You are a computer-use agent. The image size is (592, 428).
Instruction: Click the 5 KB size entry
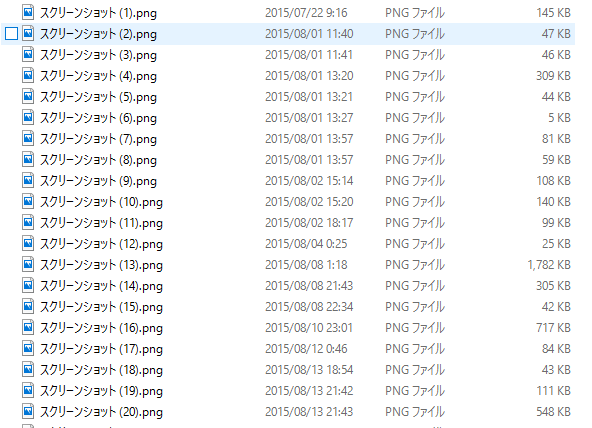(560, 118)
